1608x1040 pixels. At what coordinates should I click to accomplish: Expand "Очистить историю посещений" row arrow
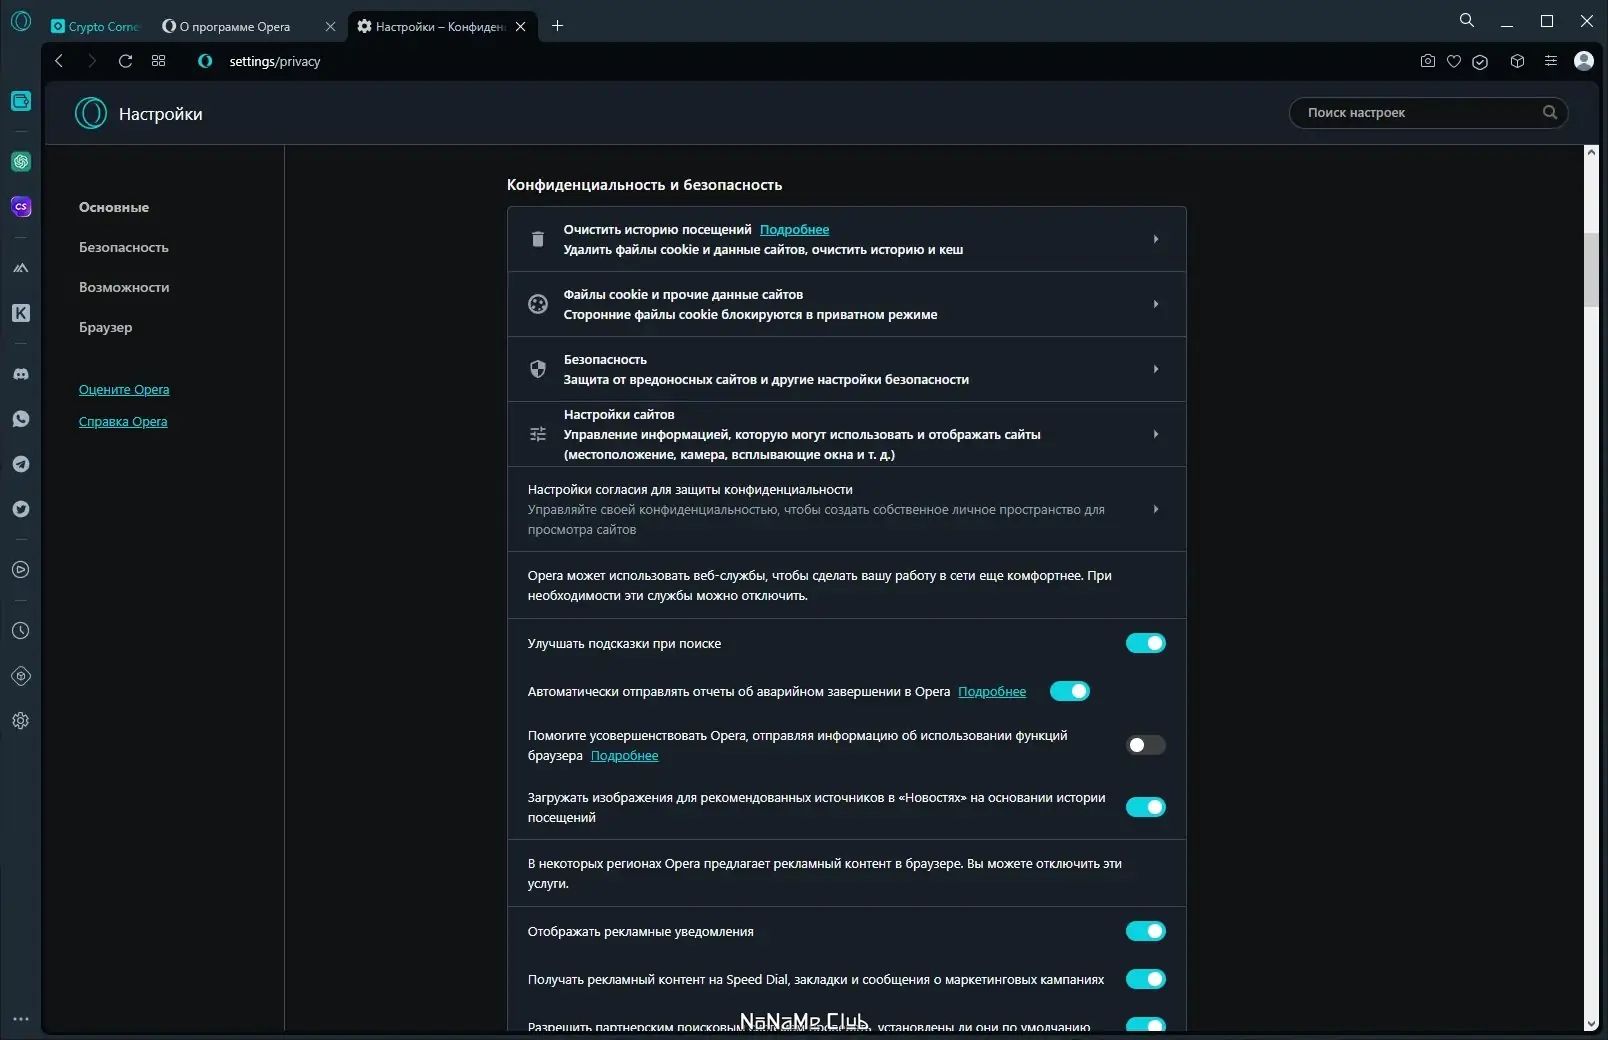coord(1155,239)
